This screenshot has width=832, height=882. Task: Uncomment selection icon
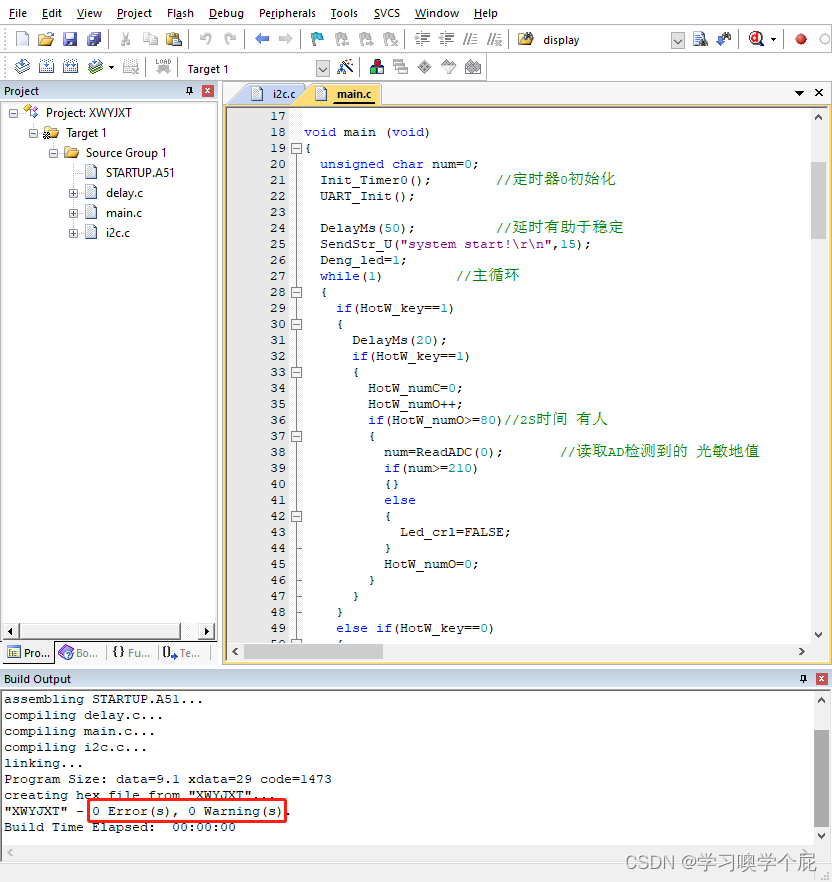point(494,39)
